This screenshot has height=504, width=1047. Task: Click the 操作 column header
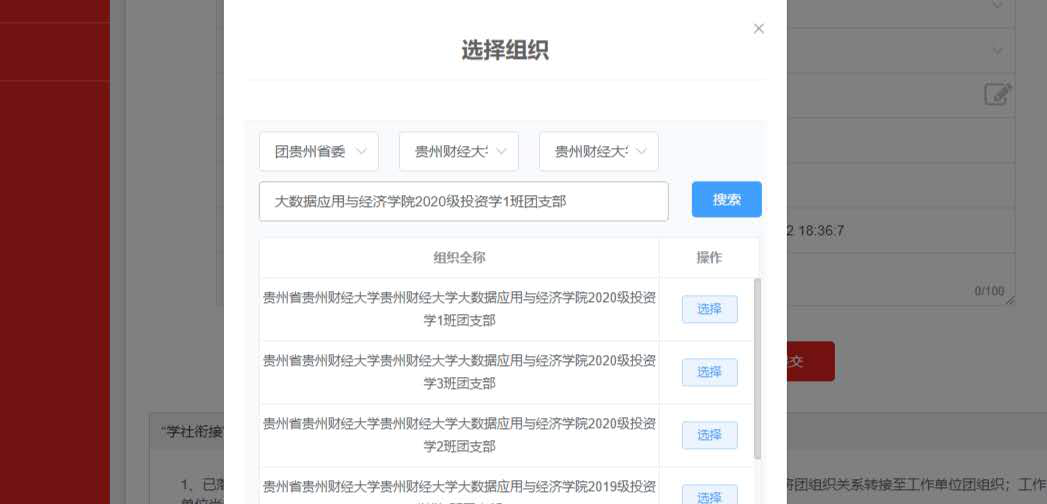tap(709, 258)
